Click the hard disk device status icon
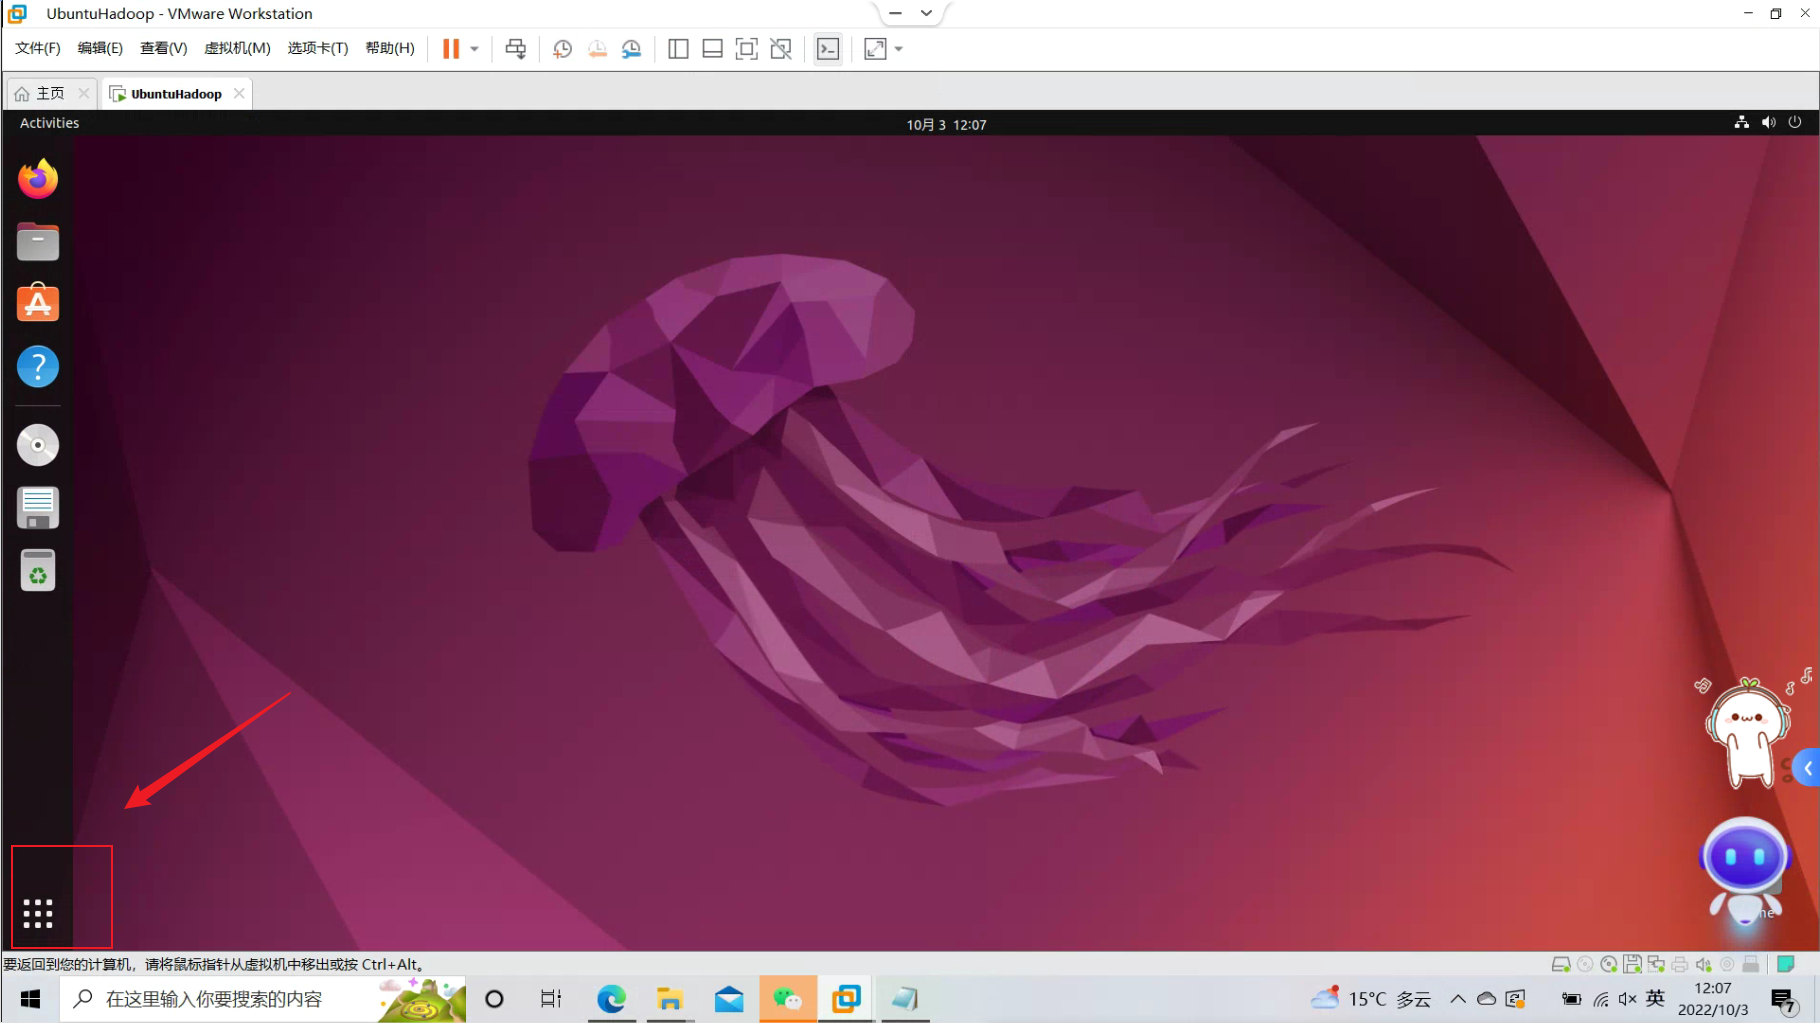This screenshot has width=1820, height=1023. coord(1560,964)
